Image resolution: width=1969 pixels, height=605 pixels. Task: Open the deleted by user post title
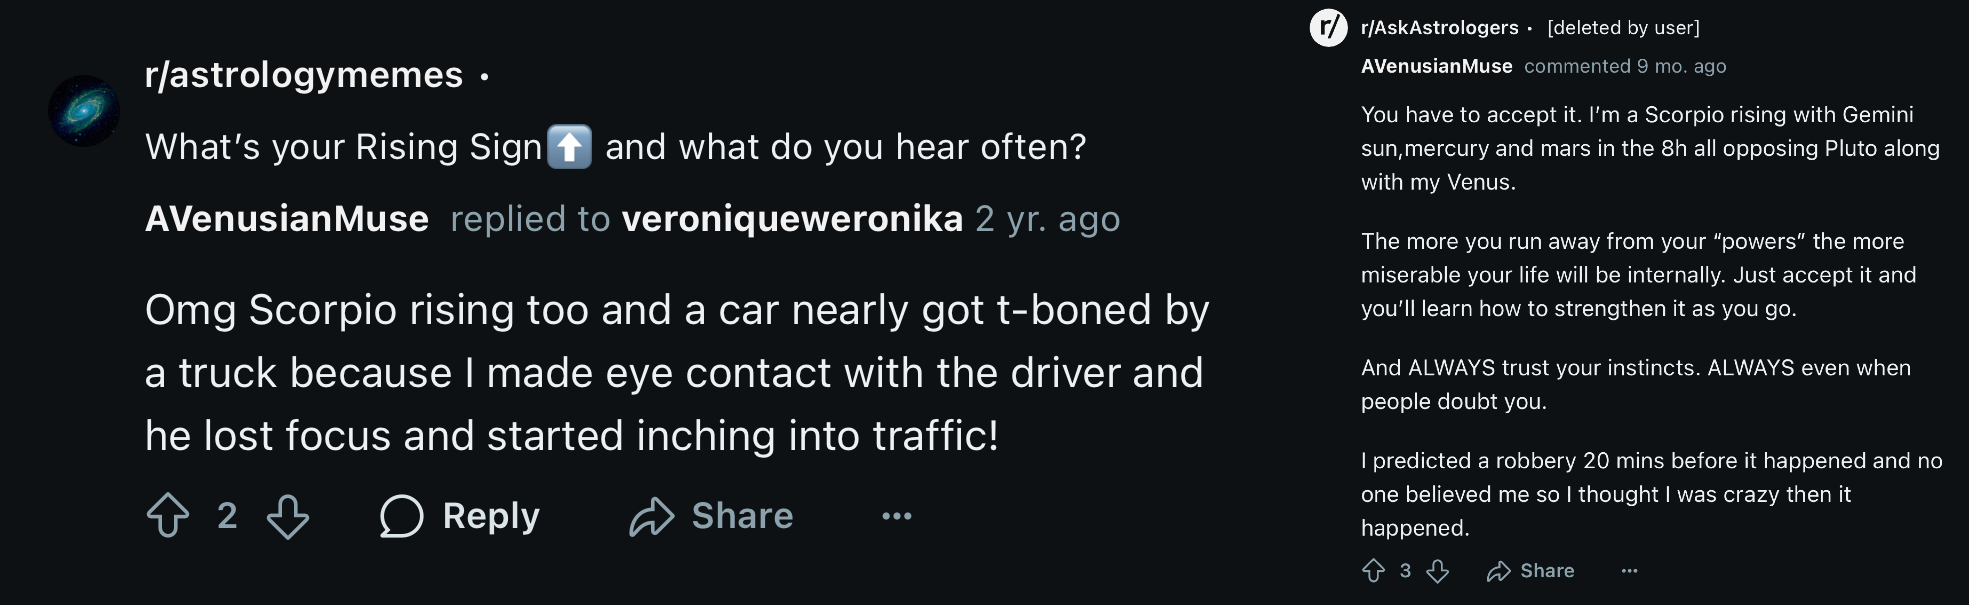(1623, 28)
